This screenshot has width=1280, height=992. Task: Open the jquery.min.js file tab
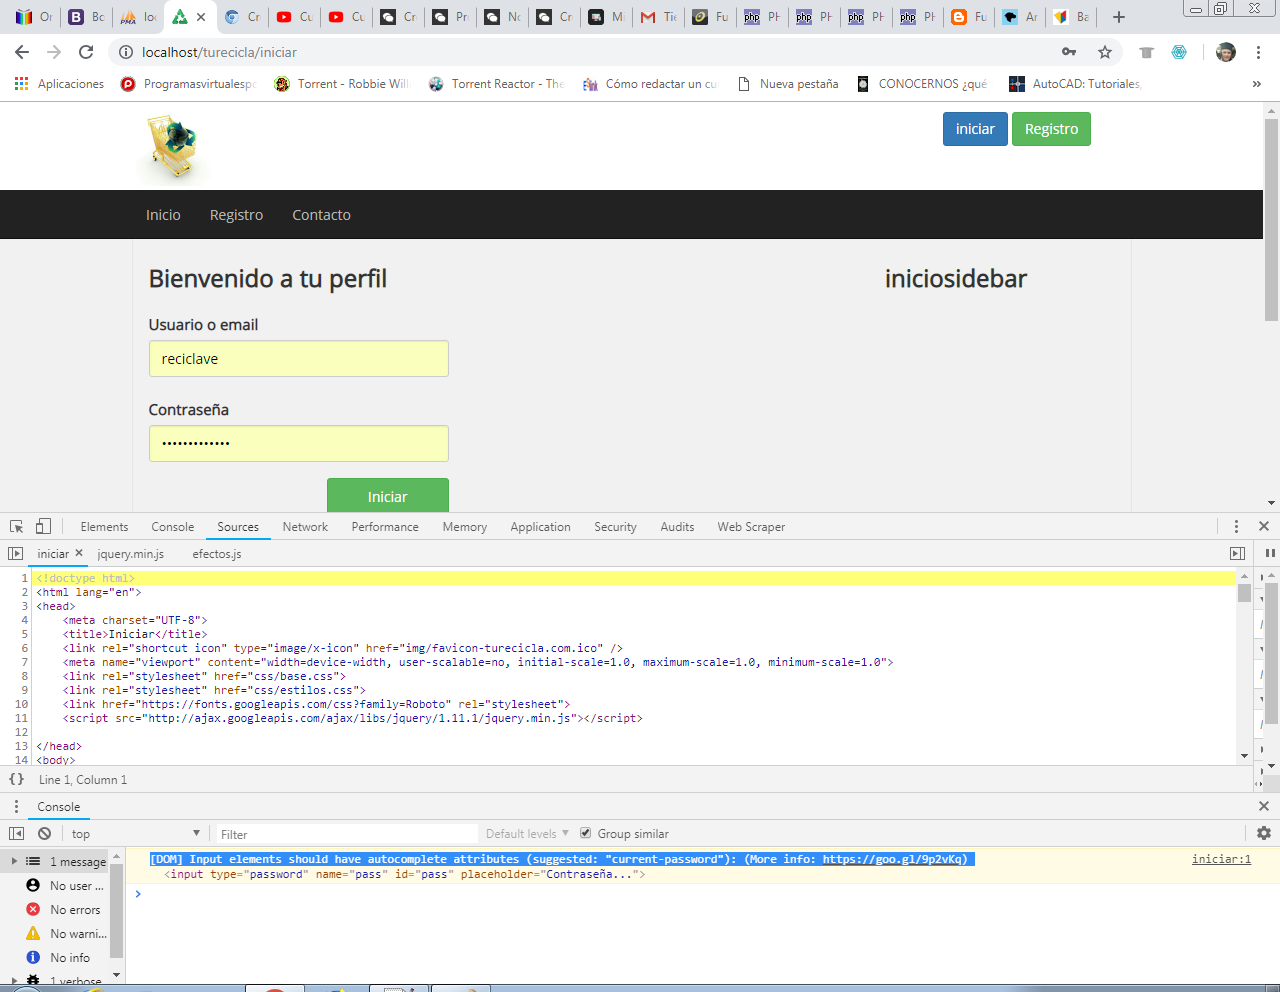click(131, 554)
